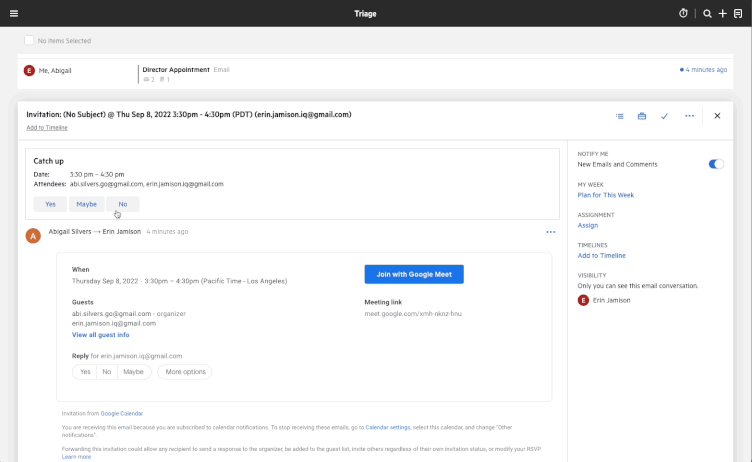Mark the email done with checkmark icon

(664, 116)
